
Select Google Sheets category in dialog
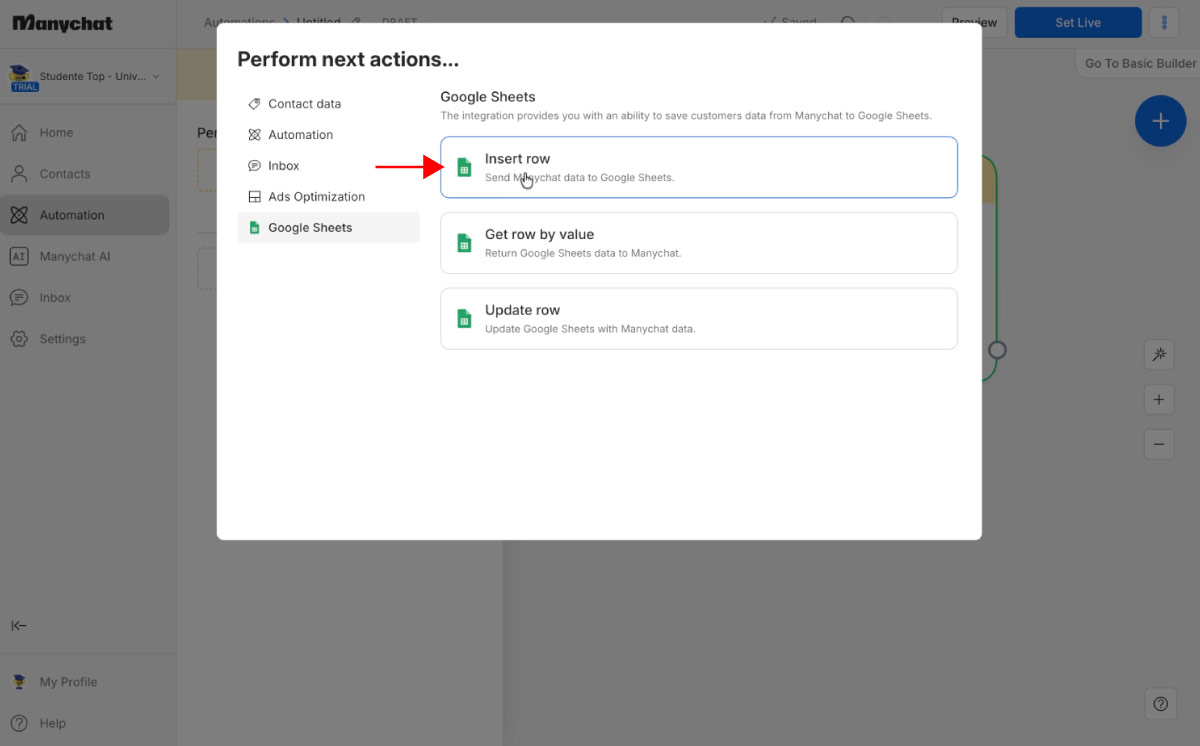point(328,228)
